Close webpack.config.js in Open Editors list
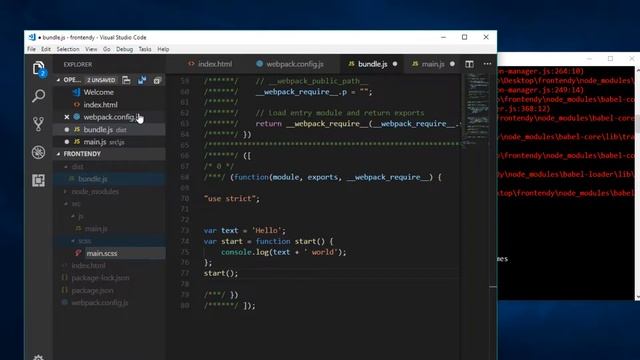640x360 pixels. [x=67, y=117]
